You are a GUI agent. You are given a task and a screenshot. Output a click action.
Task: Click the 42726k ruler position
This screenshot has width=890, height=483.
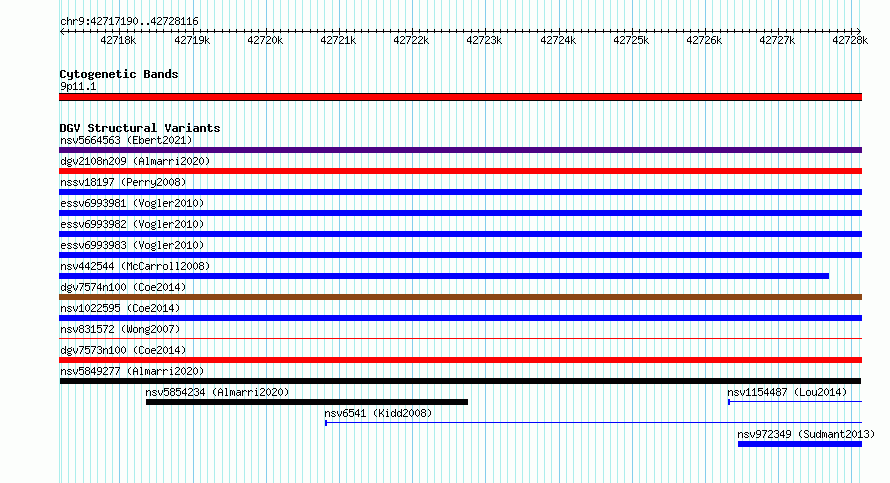[704, 40]
